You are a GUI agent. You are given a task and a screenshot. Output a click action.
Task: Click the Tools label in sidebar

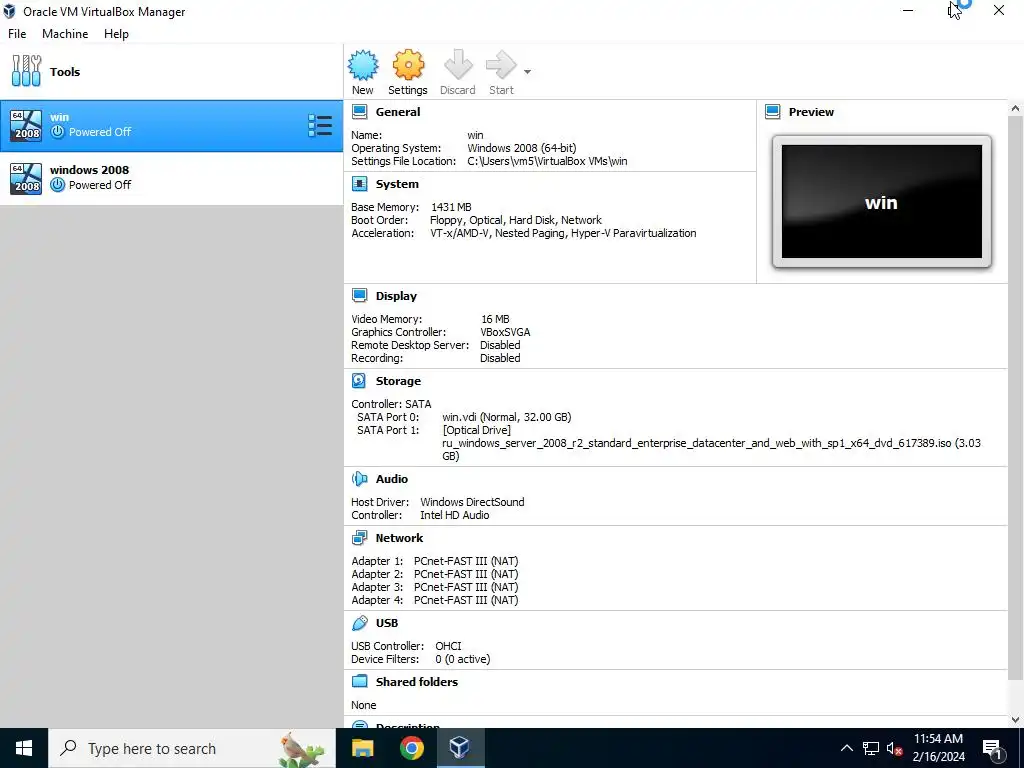[65, 72]
